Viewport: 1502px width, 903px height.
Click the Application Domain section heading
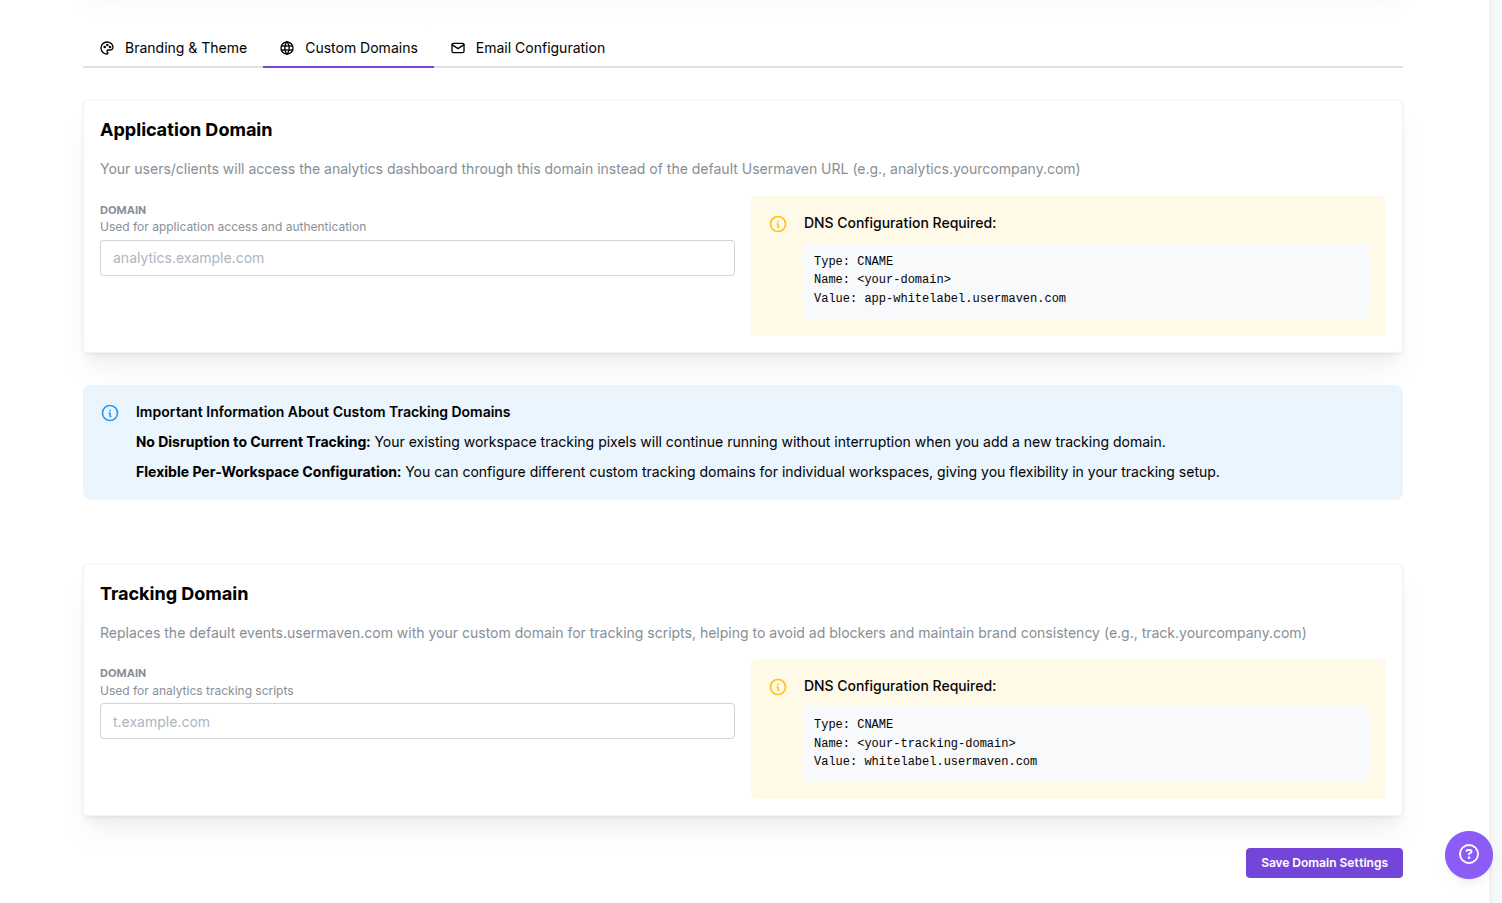[x=186, y=130]
